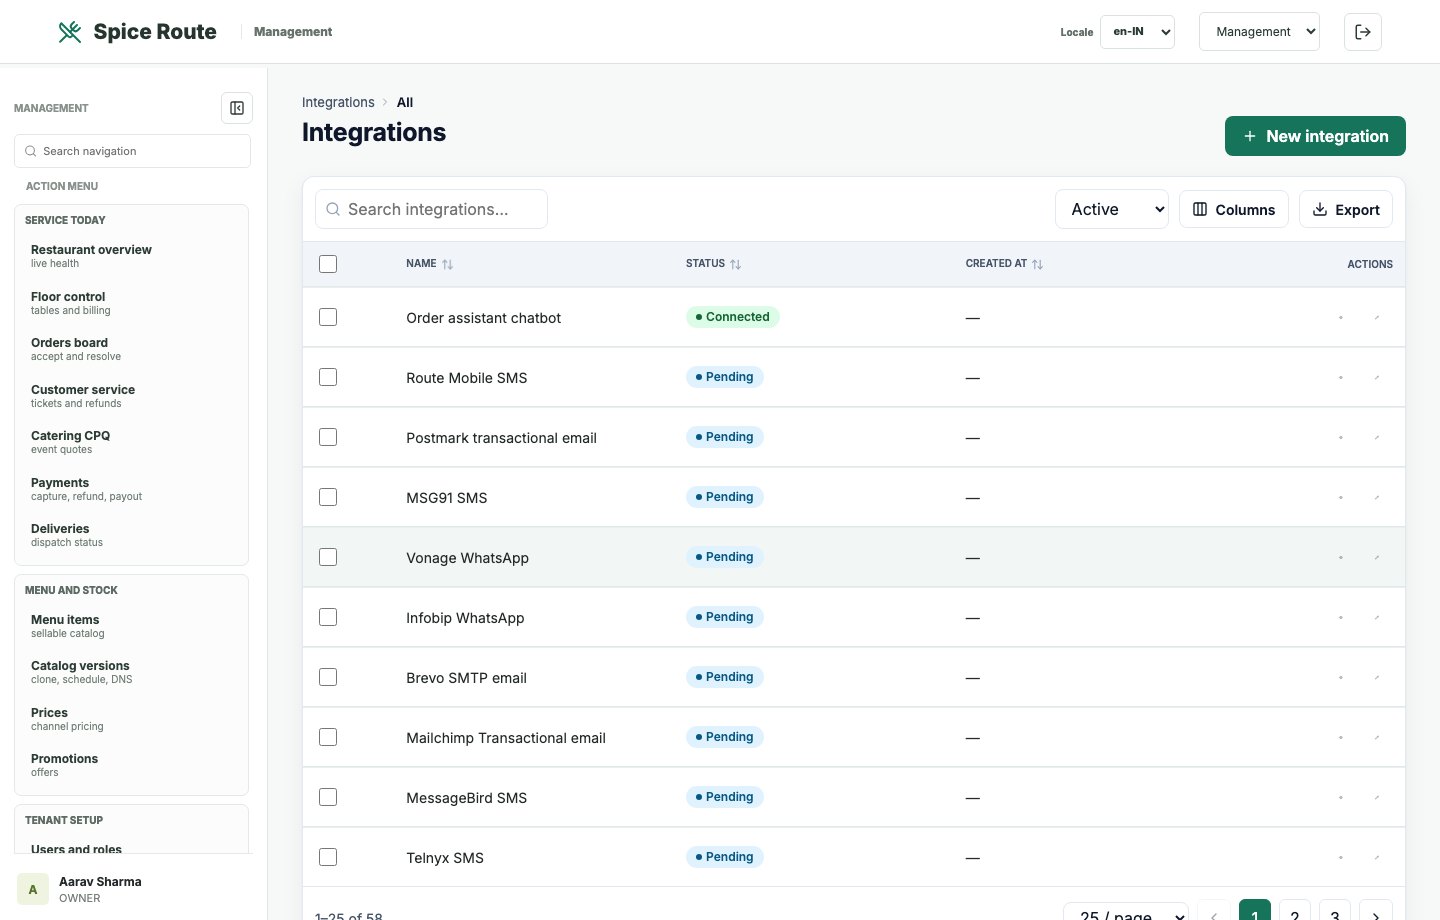The height and width of the screenshot is (920, 1440).
Task: Click the pencil icon for Route Mobile SMS
Action: click(x=1377, y=378)
